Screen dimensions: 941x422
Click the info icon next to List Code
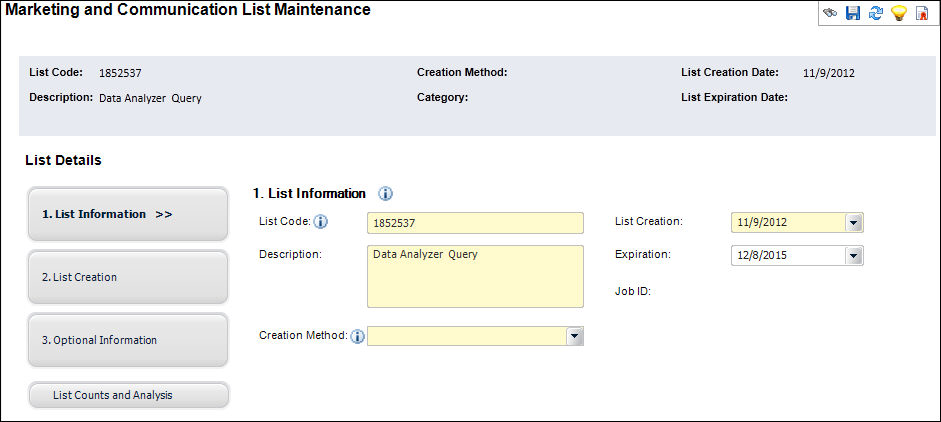point(321,222)
